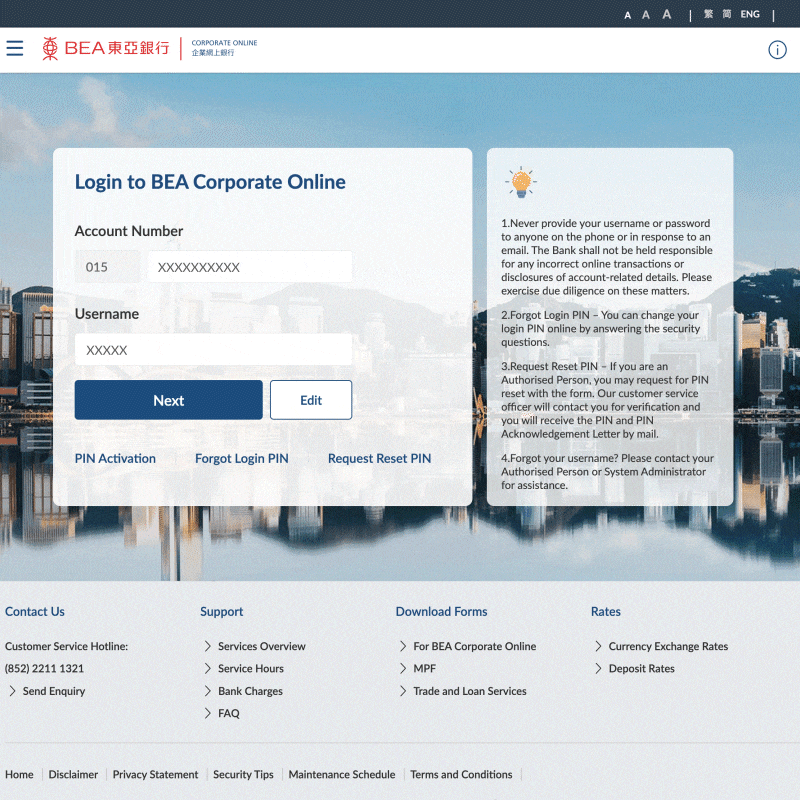Screen dimensions: 800x800
Task: Click the Support footer heading
Action: click(221, 612)
